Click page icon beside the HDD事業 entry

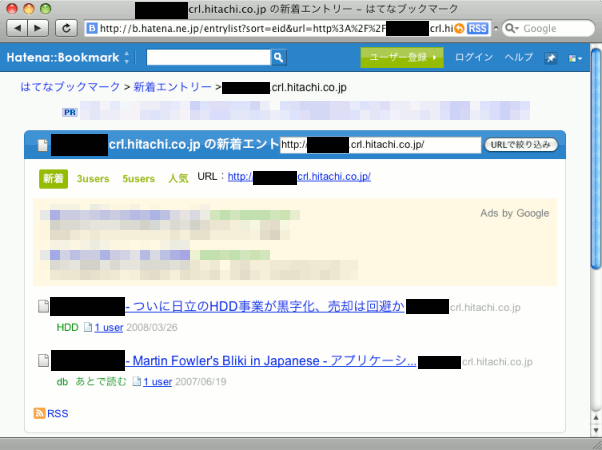tap(43, 306)
